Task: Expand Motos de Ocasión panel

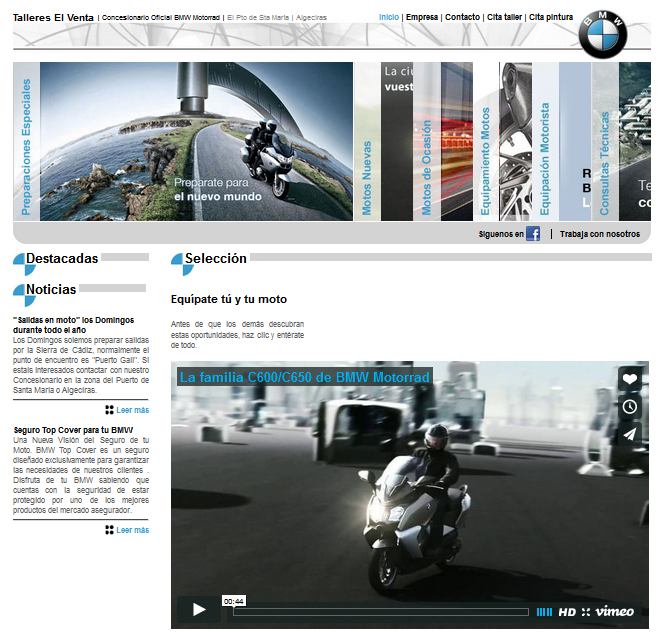Action: (427, 141)
